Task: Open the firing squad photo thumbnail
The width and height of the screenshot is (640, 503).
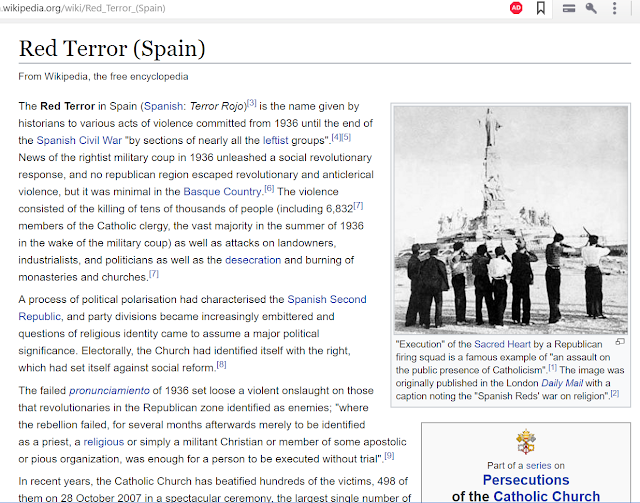Action: pos(511,219)
